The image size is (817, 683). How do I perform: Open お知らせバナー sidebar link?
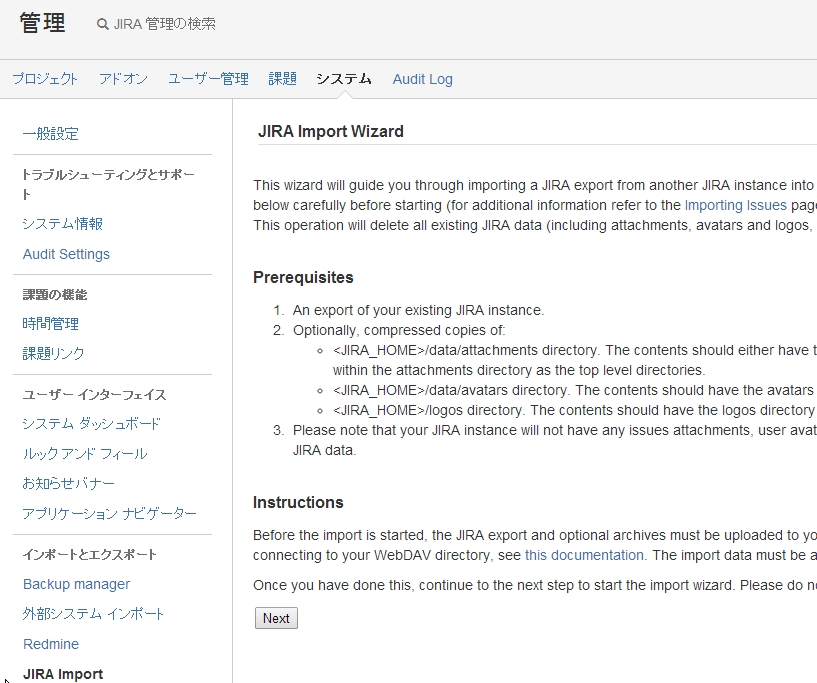pyautogui.click(x=68, y=483)
